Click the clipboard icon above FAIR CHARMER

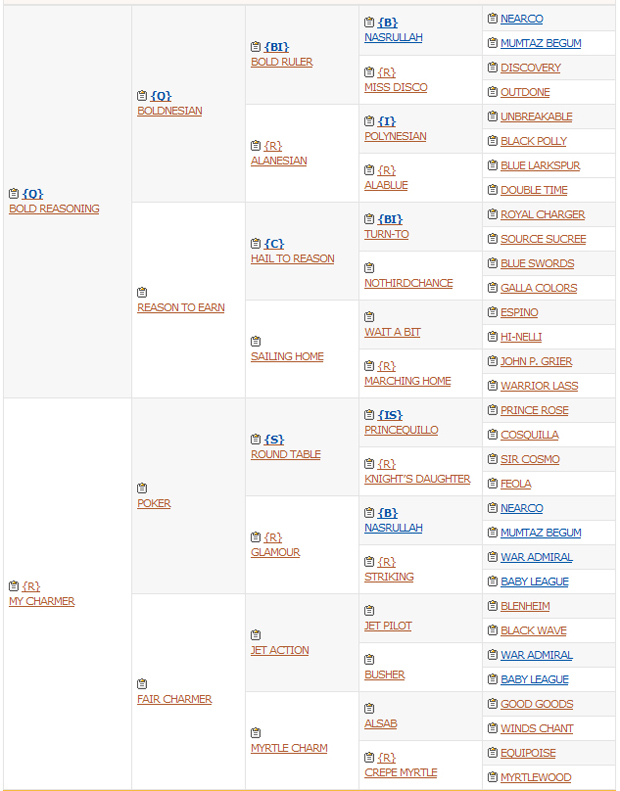(142, 684)
